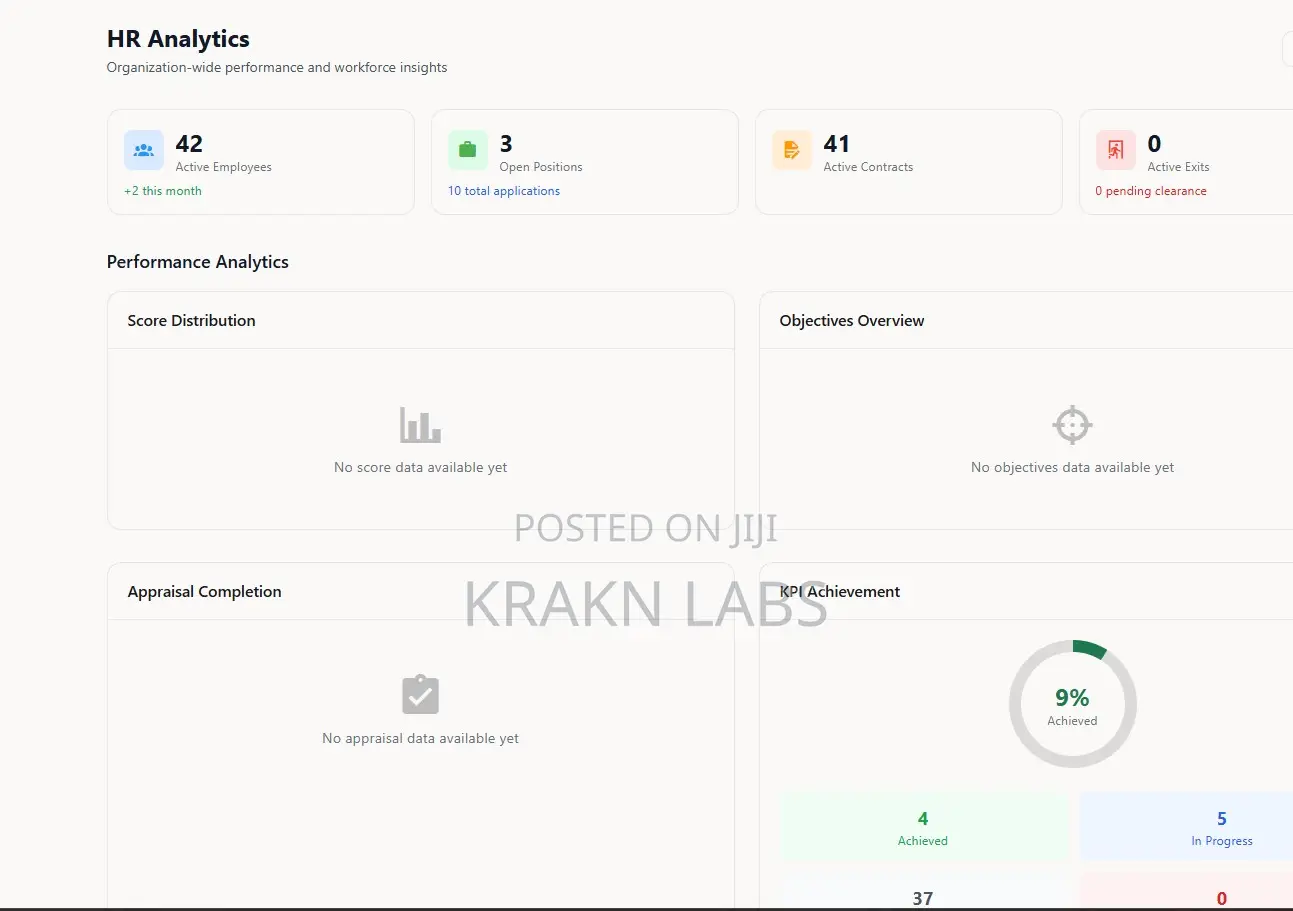Click the 42 Active Employees count

(x=189, y=144)
